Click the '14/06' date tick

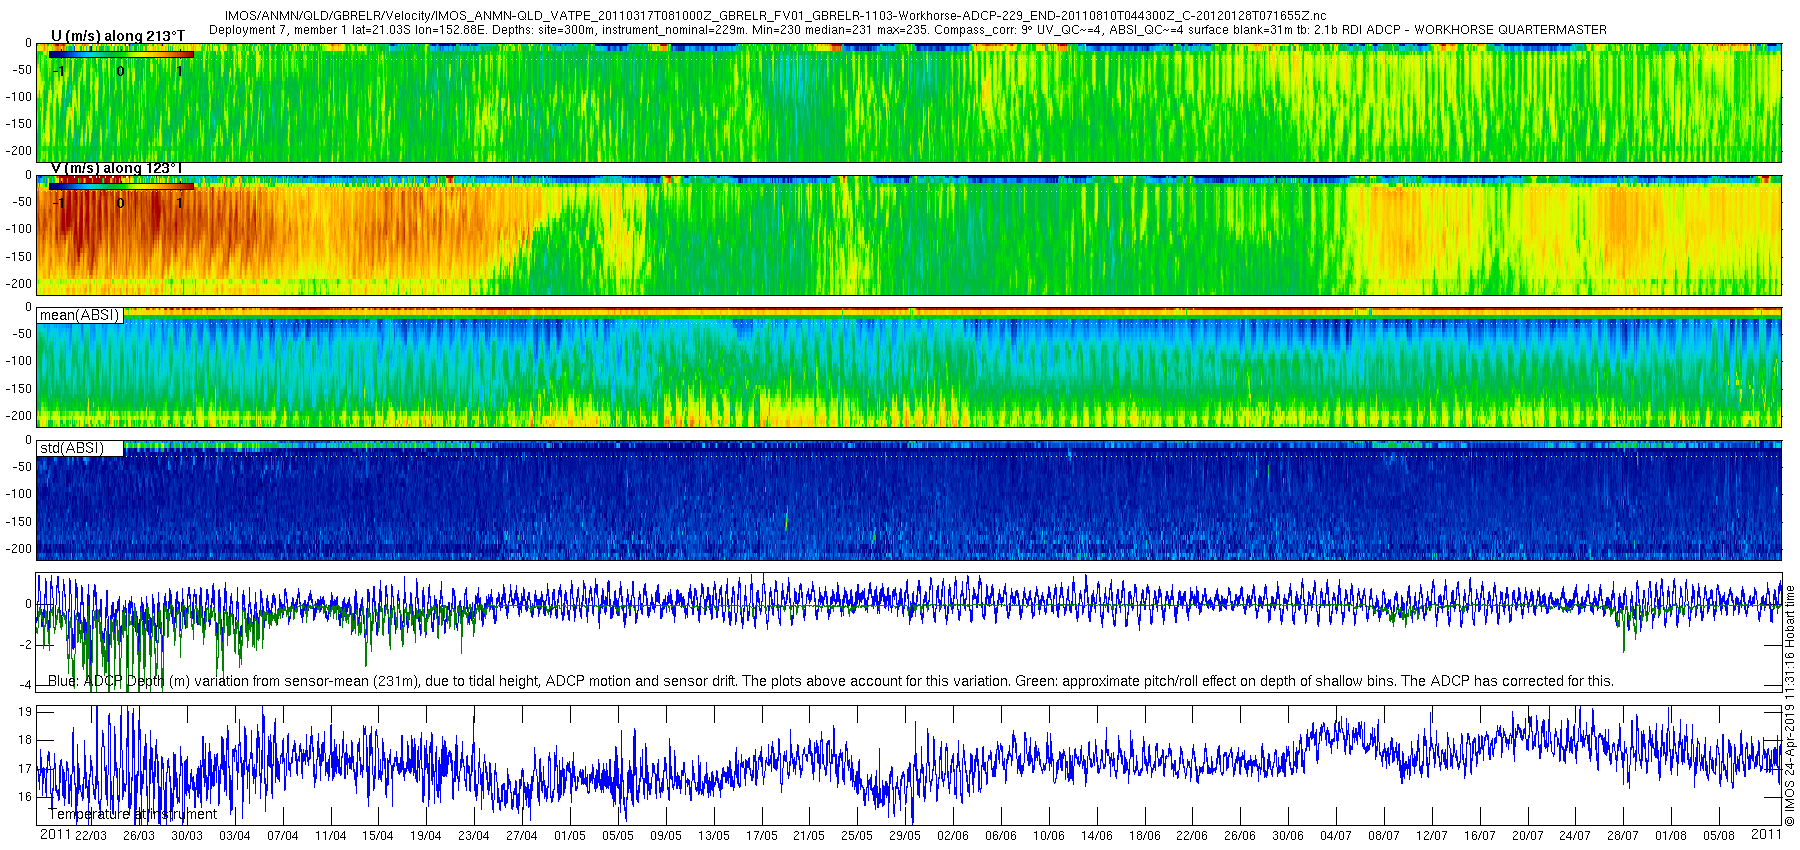click(1097, 836)
